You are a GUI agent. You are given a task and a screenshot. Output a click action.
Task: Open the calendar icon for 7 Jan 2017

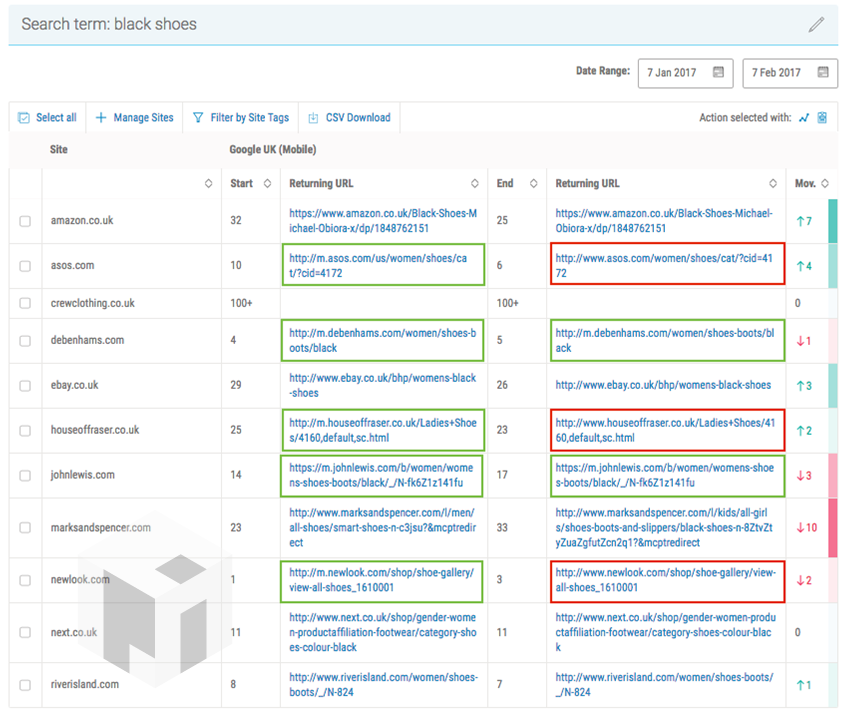718,73
